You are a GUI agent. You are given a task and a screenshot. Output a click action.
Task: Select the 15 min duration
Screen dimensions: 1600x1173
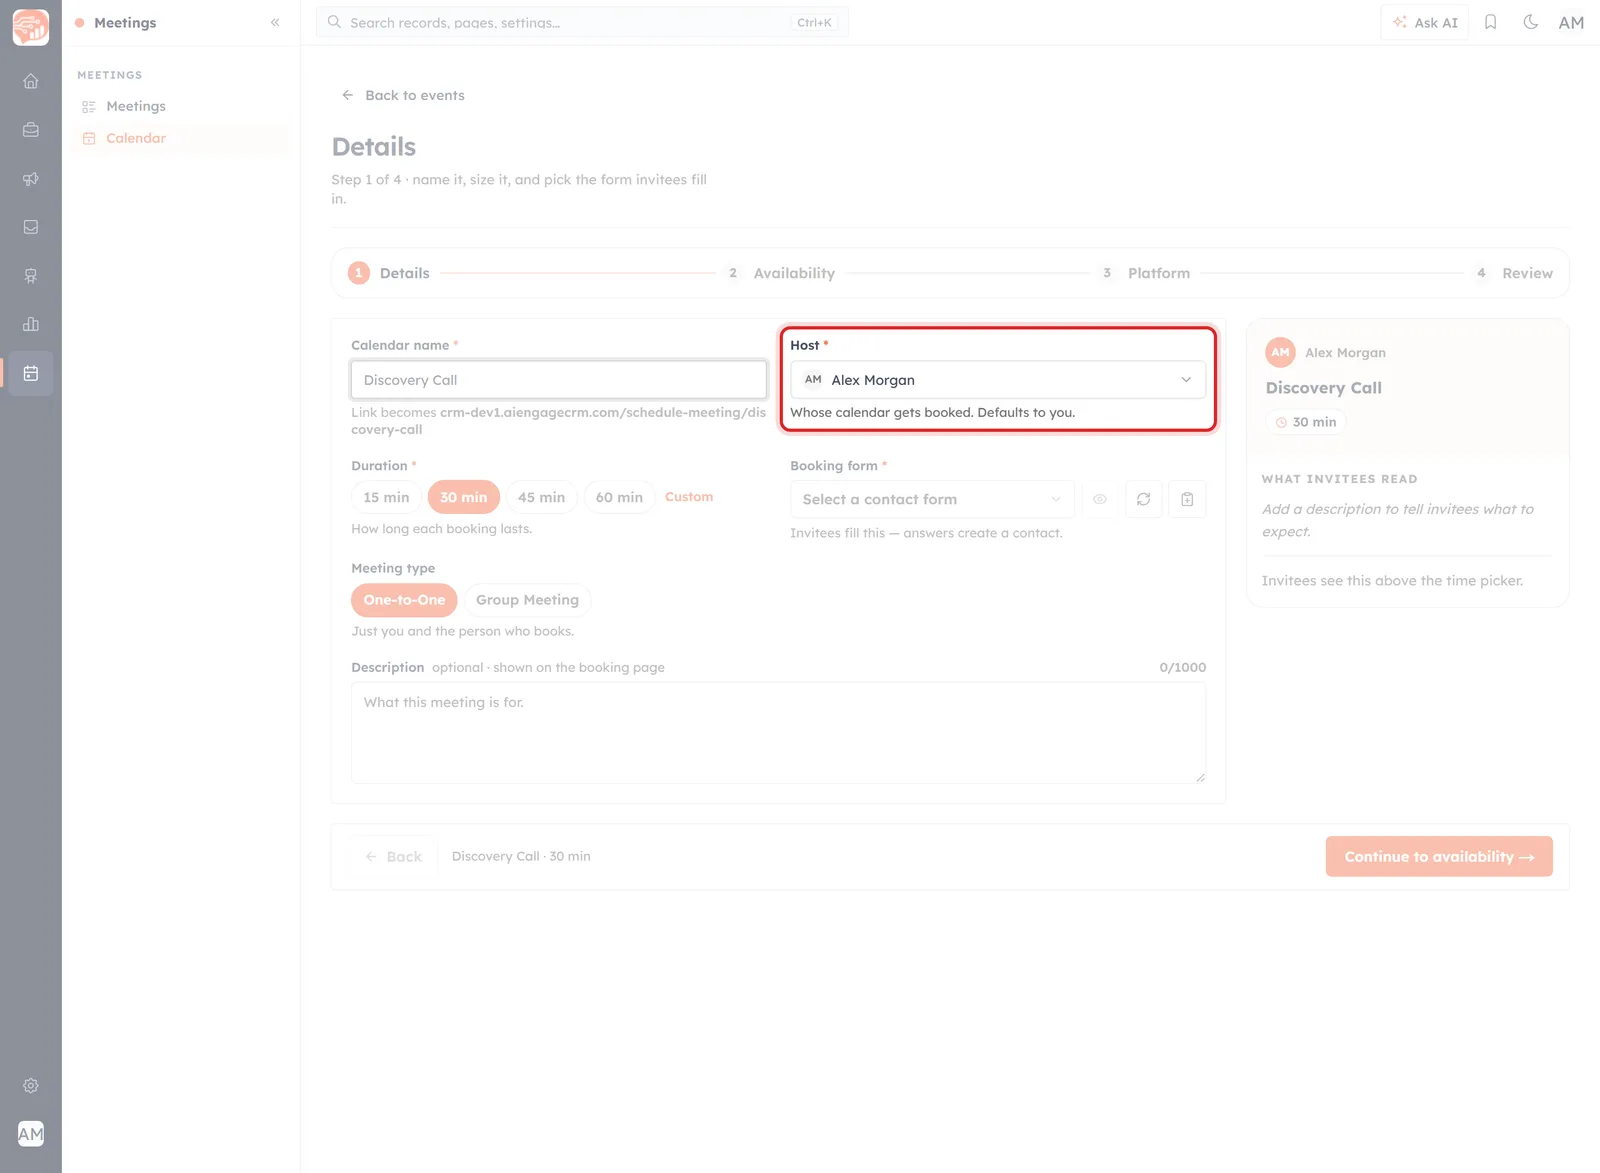[x=386, y=497]
